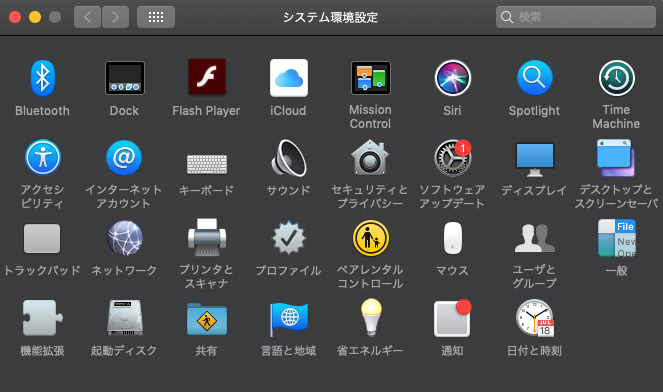The width and height of the screenshot is (663, 392).
Task: Go forward with the right arrow button
Action: coord(115,17)
